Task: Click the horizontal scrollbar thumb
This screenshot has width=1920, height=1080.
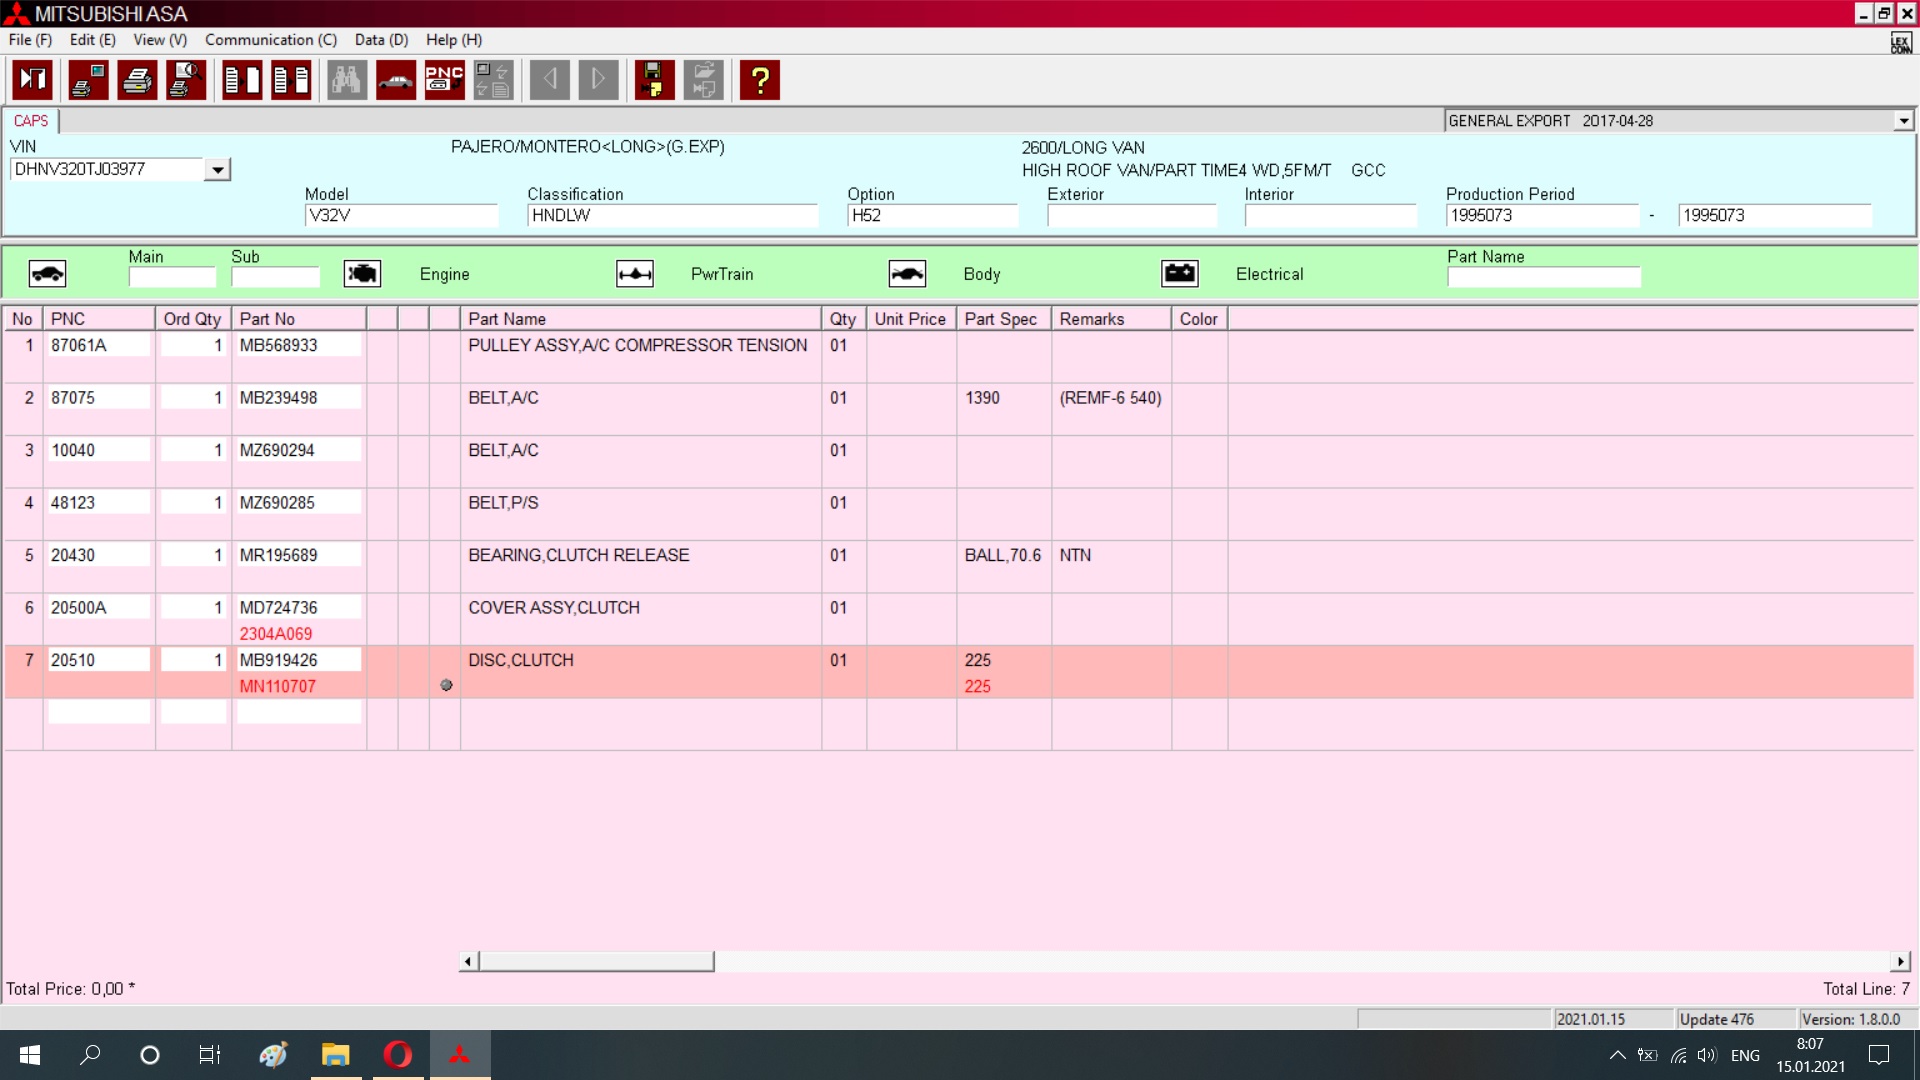Action: 596,962
